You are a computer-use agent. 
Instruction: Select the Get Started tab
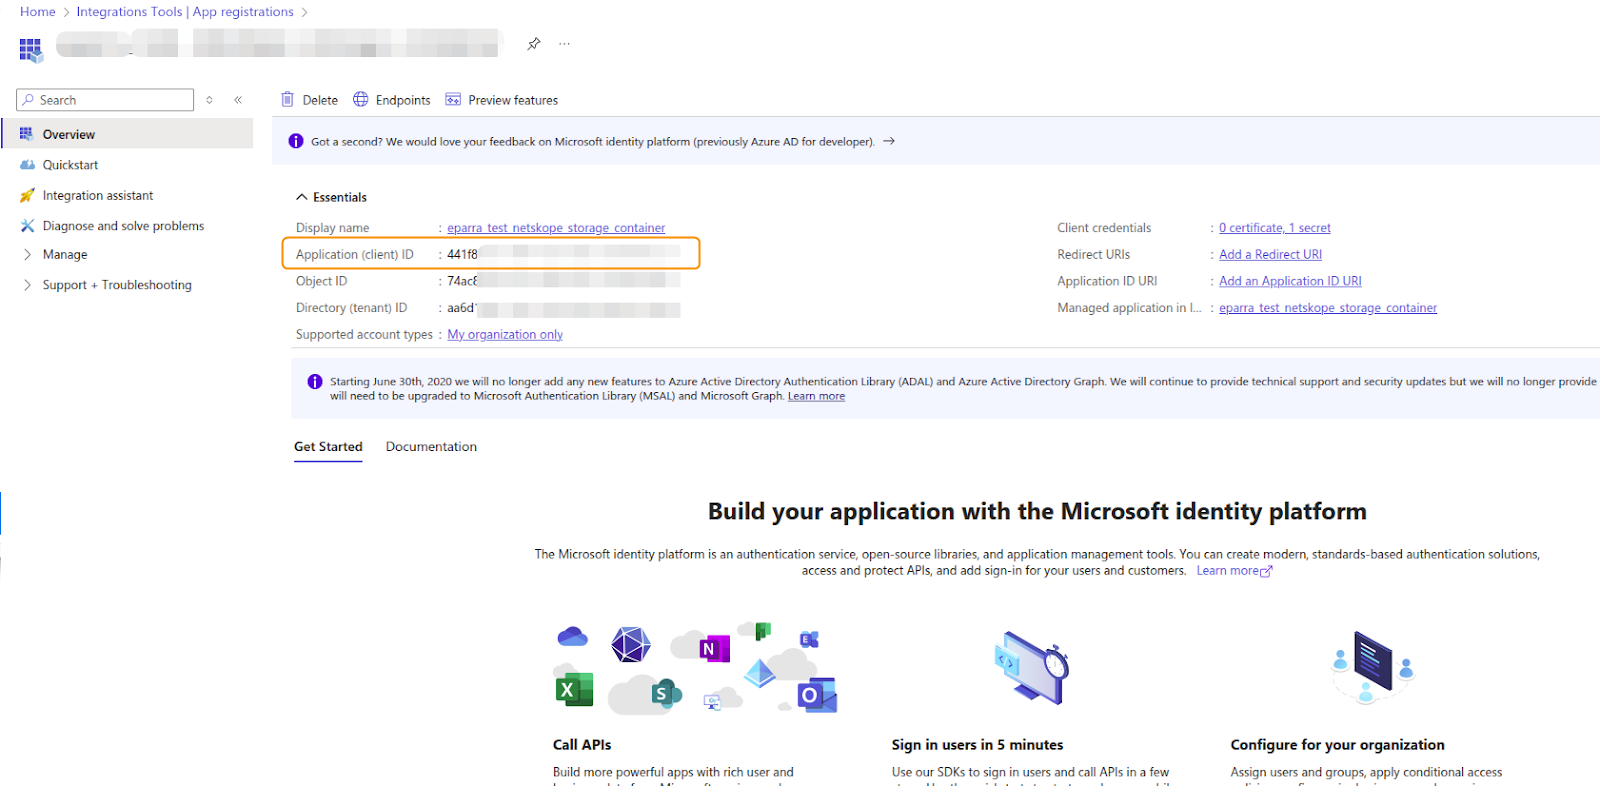(328, 447)
